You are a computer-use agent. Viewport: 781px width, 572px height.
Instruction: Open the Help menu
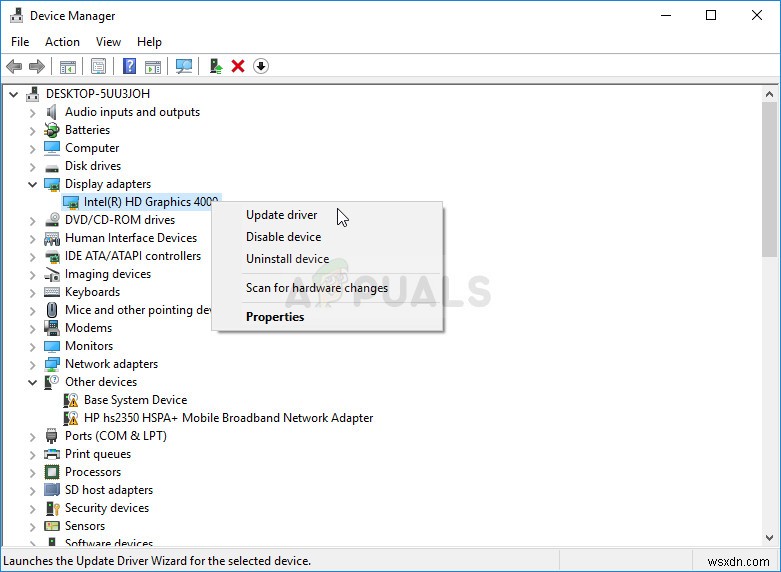[x=149, y=42]
